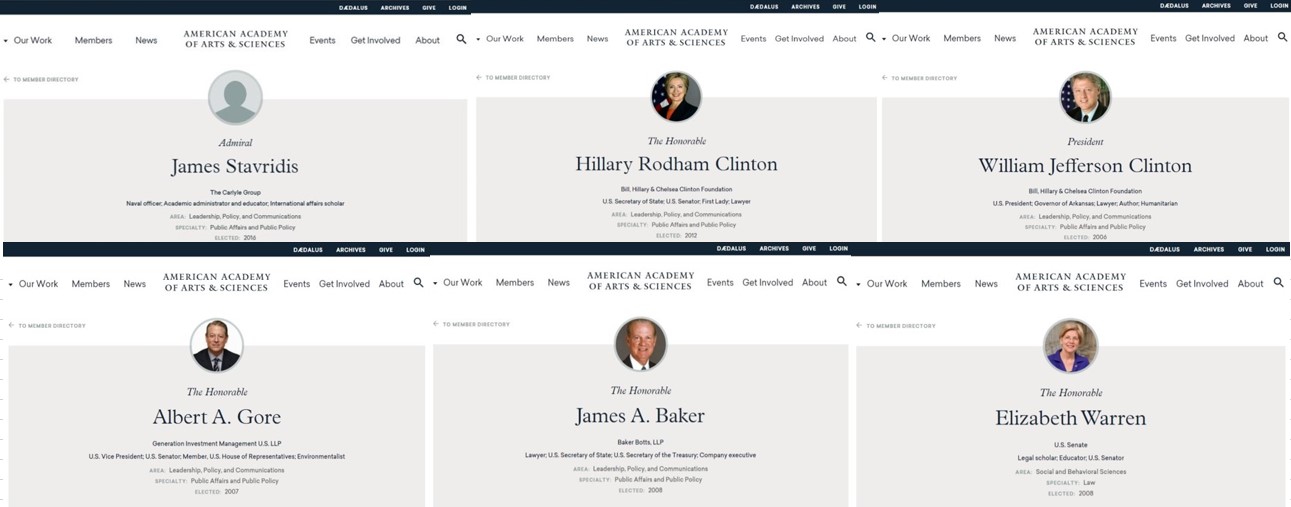Click 'To Member Directory' on Gore page
The height and width of the screenshot is (507, 1291).
coord(51,326)
